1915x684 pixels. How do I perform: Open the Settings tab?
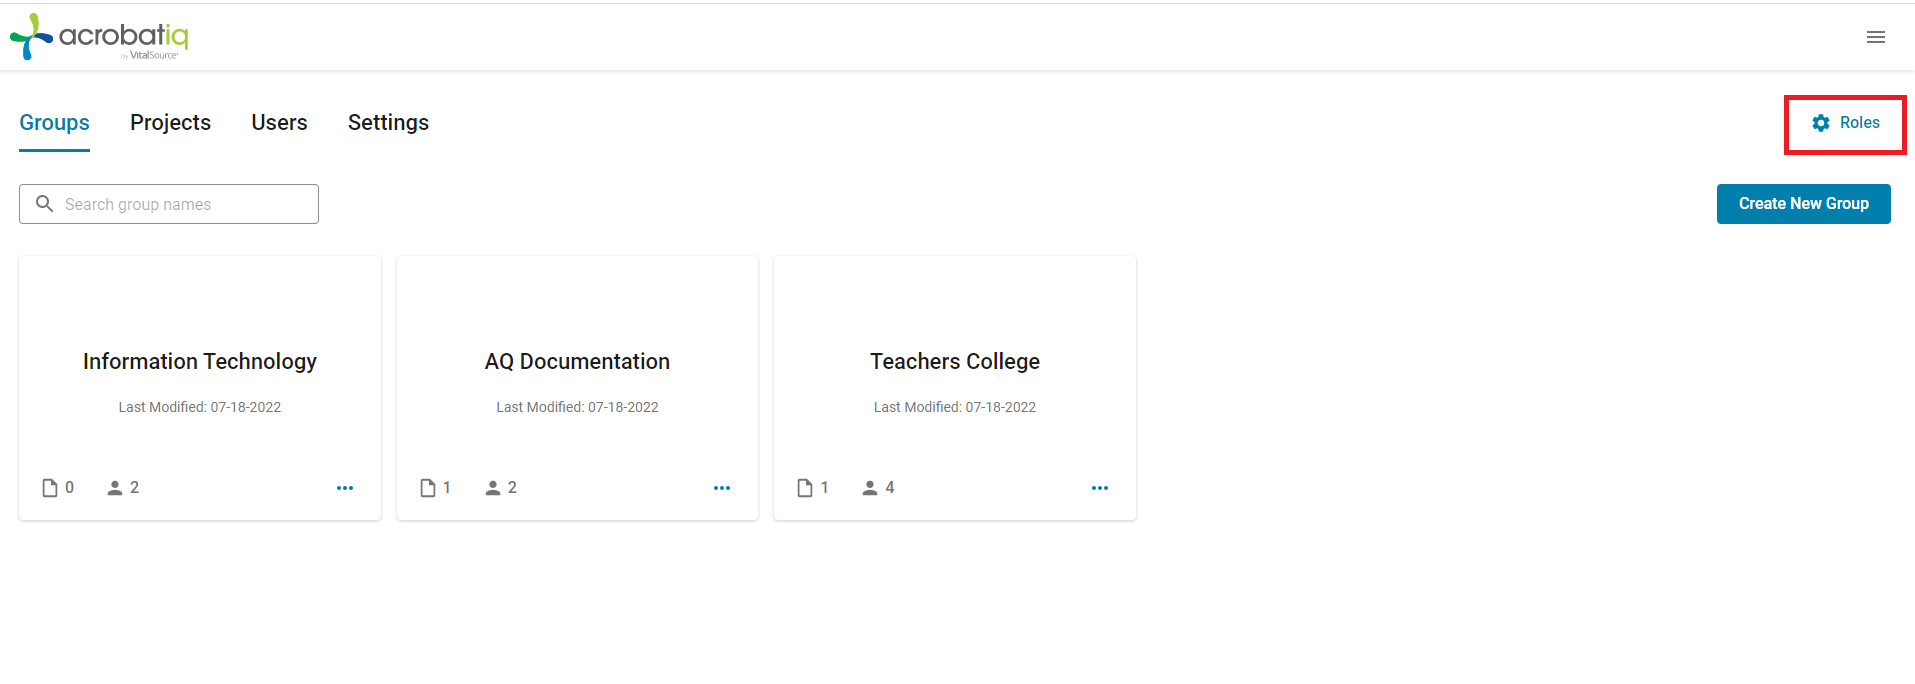(x=388, y=122)
